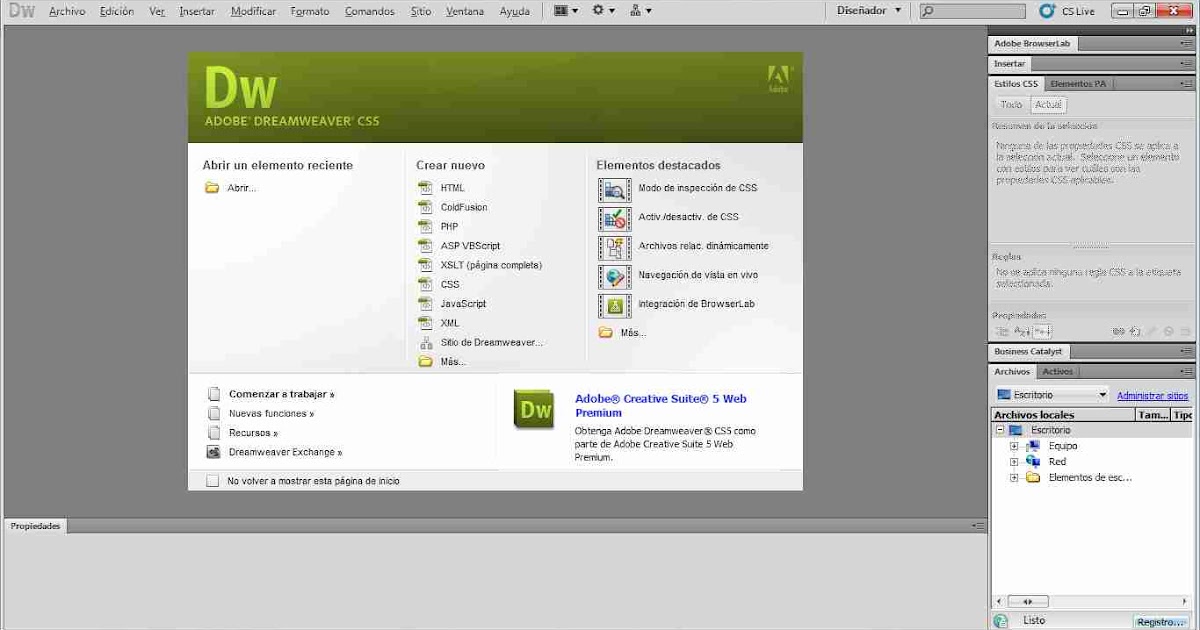Click the Dw application logo icon
1200x630 pixels.
click(22, 11)
